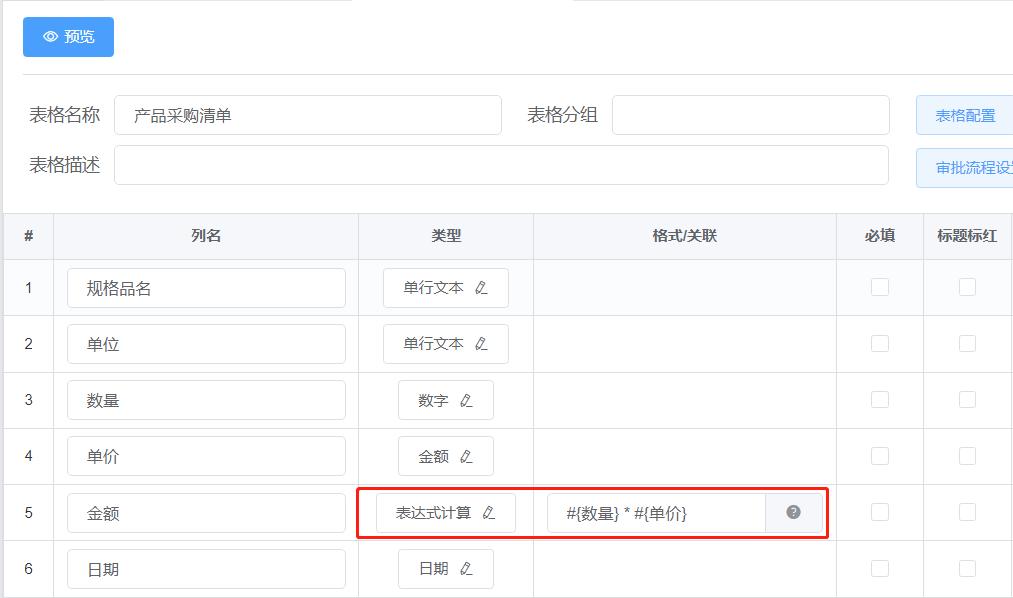Click the eye icon inside the 预览 button
Viewport: 1013px width, 598px height.
tap(51, 36)
